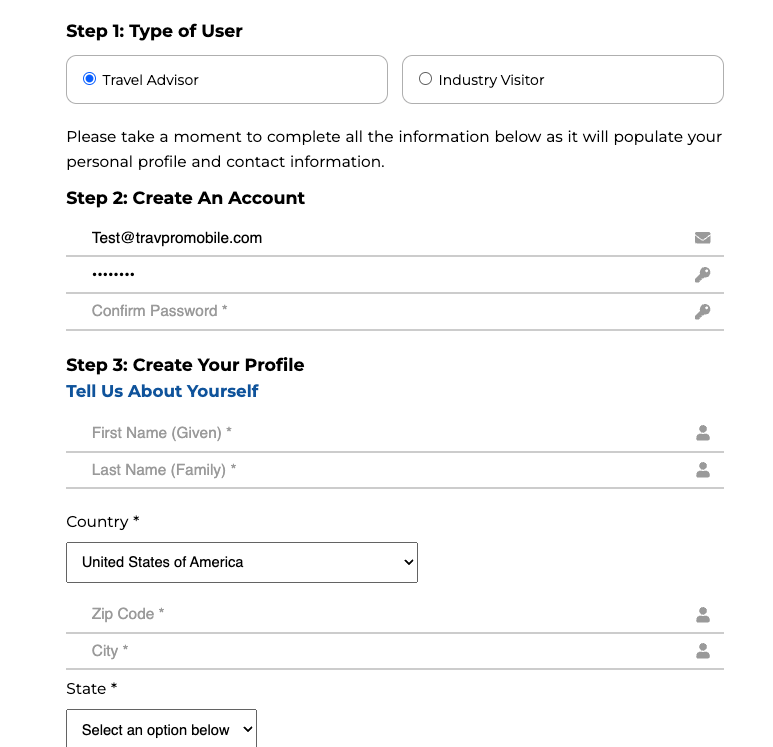
Task: Click the key icon beside Confirm Password
Action: coord(702,312)
